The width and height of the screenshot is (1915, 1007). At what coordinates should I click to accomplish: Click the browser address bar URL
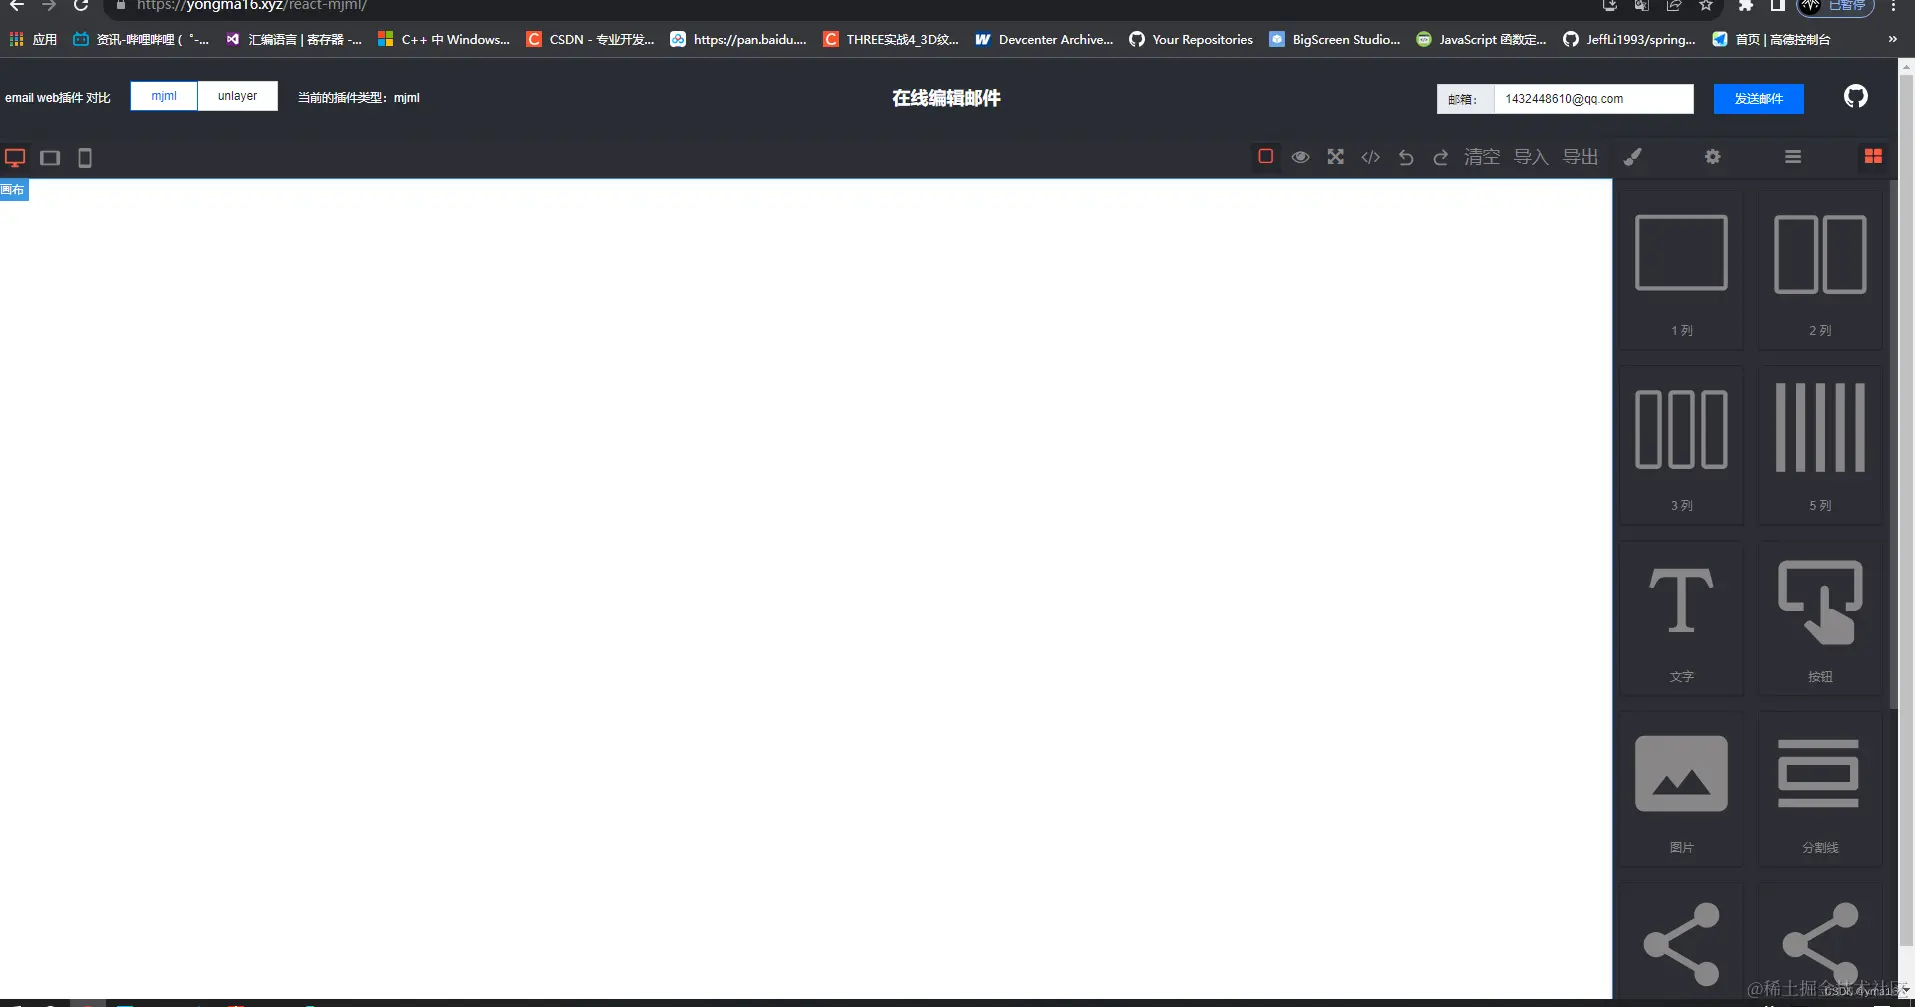point(252,6)
